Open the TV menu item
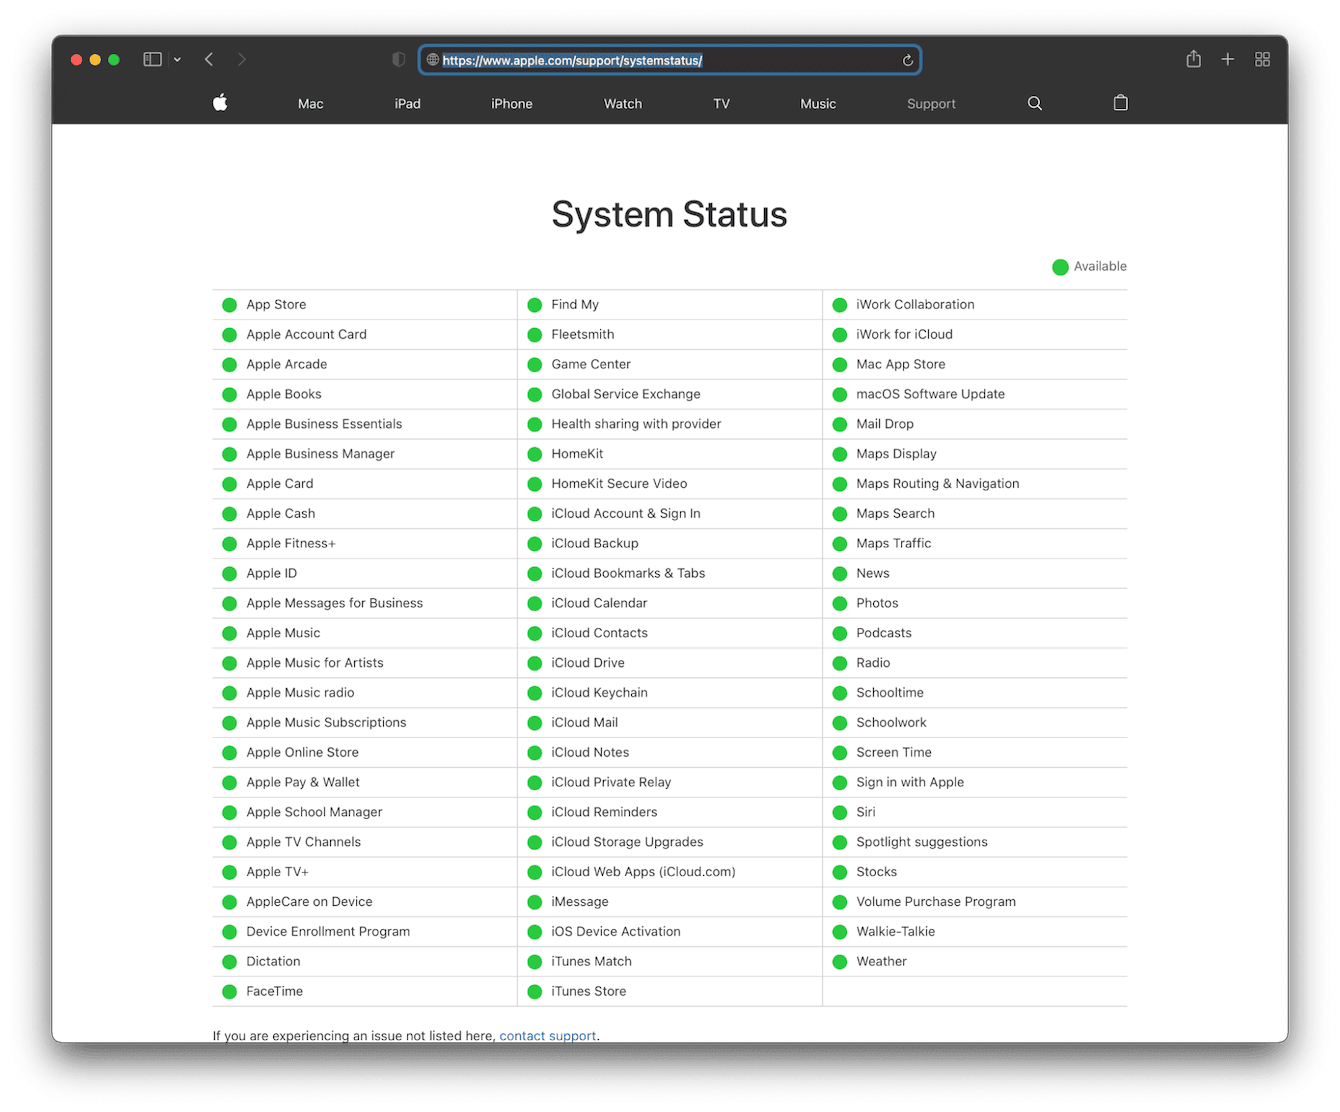Screen dimensions: 1340x1112 [722, 104]
